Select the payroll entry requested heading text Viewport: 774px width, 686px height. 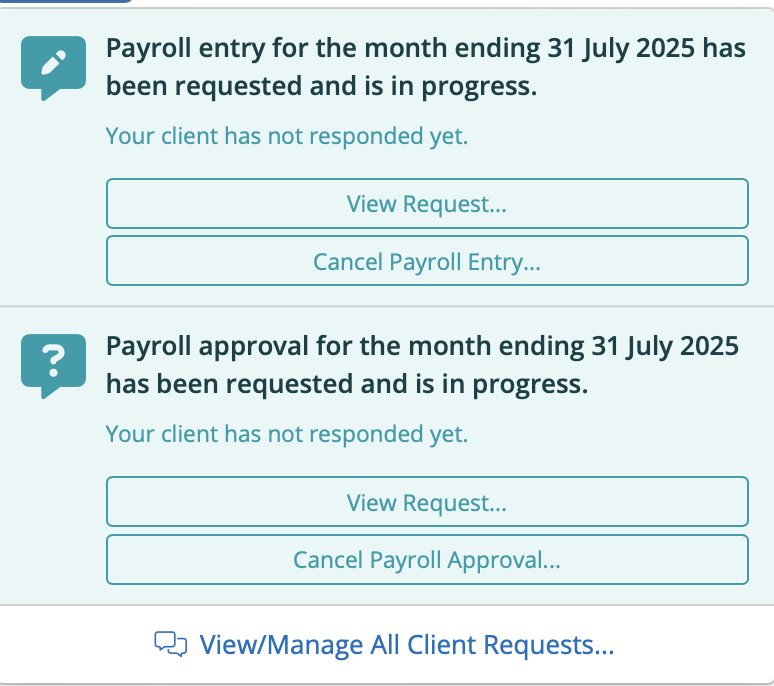click(426, 67)
